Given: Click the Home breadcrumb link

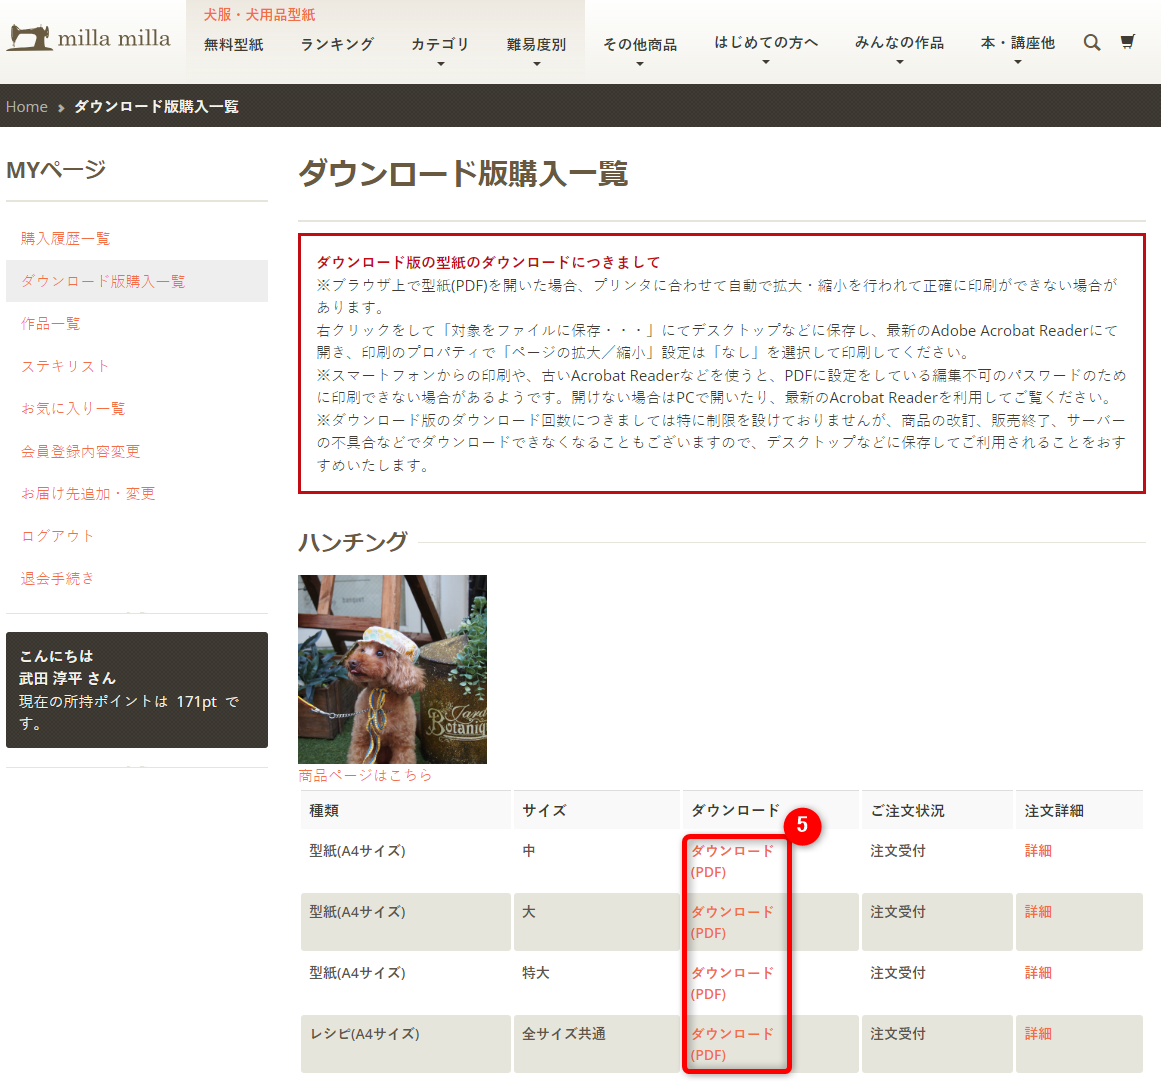Looking at the screenshot, I should click(27, 107).
